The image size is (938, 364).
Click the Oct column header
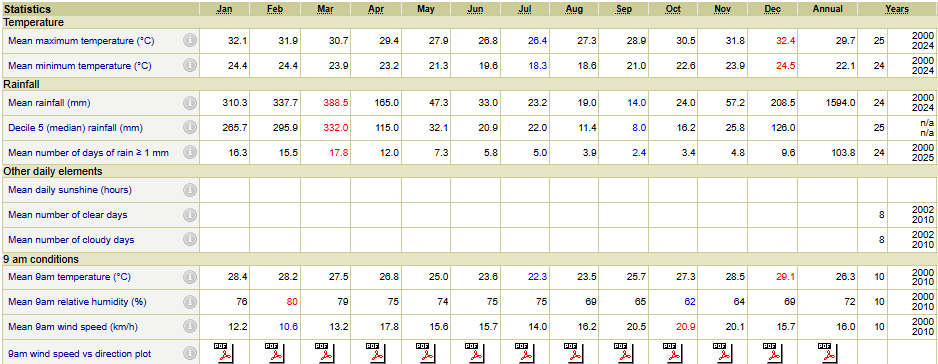point(673,9)
